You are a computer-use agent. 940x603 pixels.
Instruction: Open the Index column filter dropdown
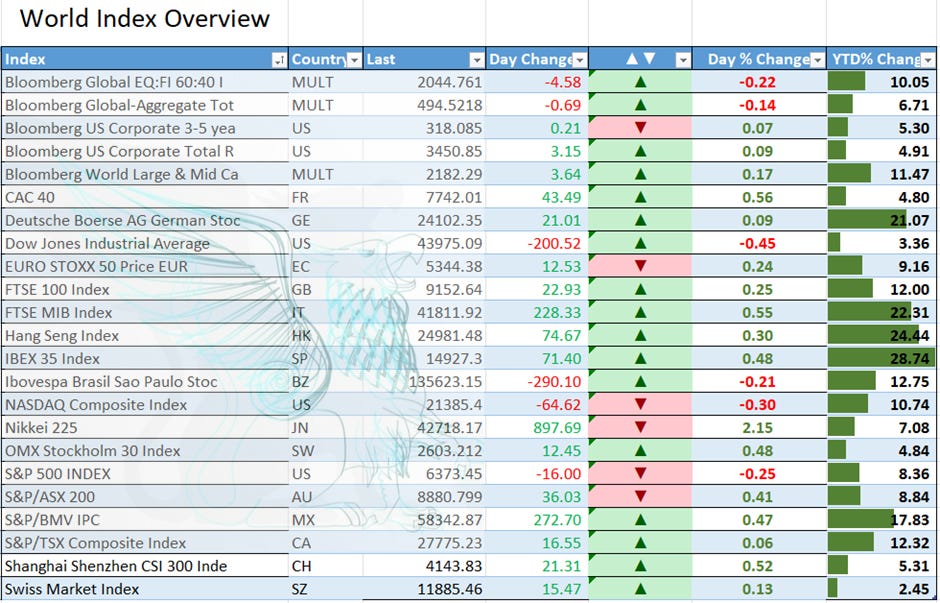point(279,60)
